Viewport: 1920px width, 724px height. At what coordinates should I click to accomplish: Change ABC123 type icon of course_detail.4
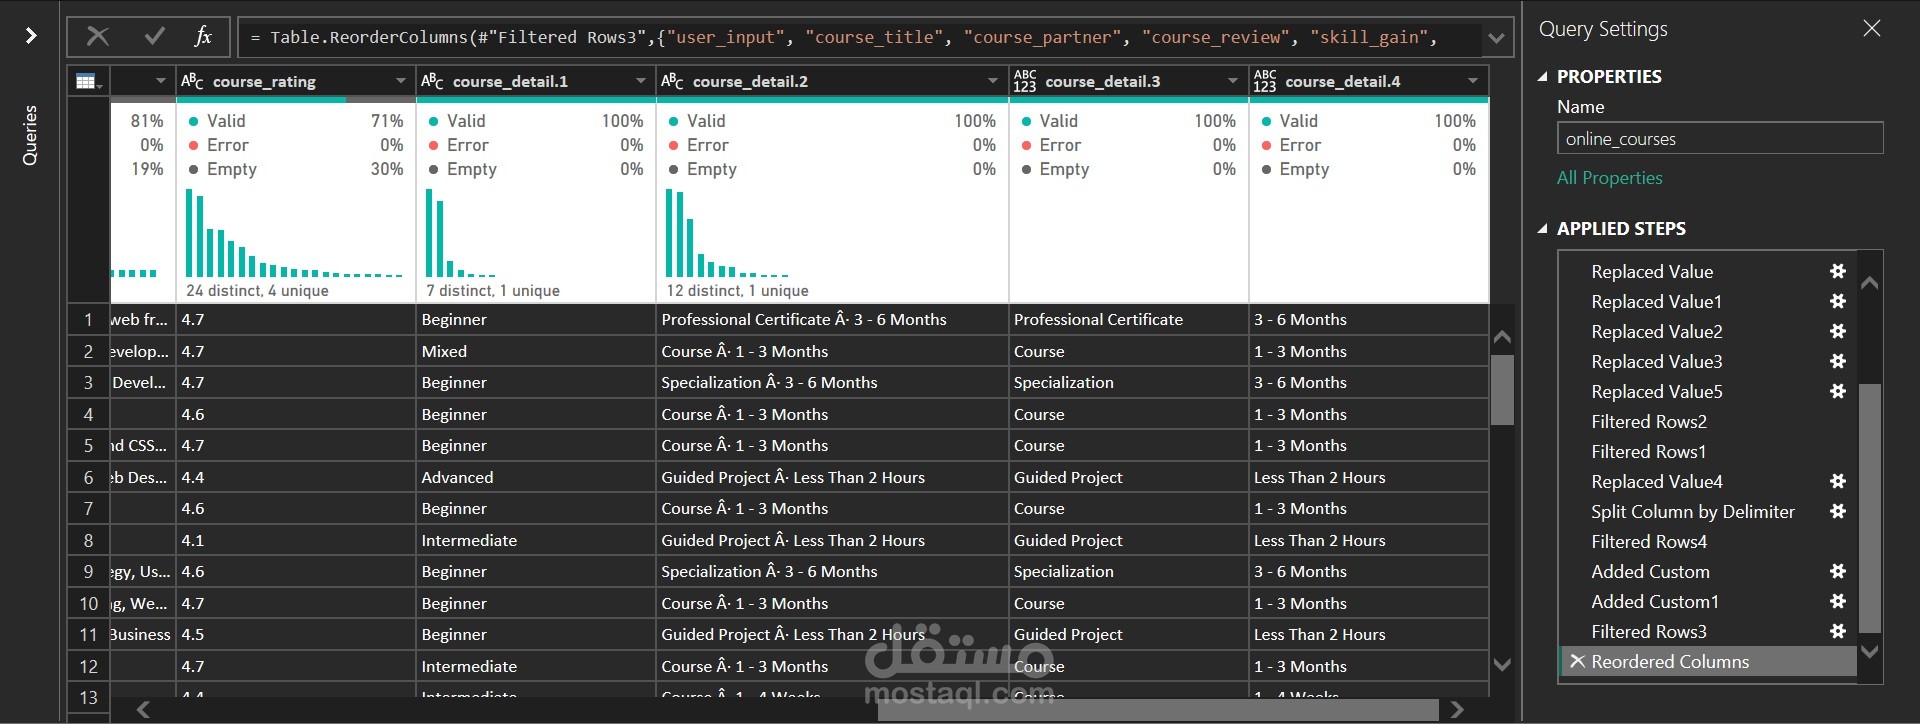(x=1265, y=81)
